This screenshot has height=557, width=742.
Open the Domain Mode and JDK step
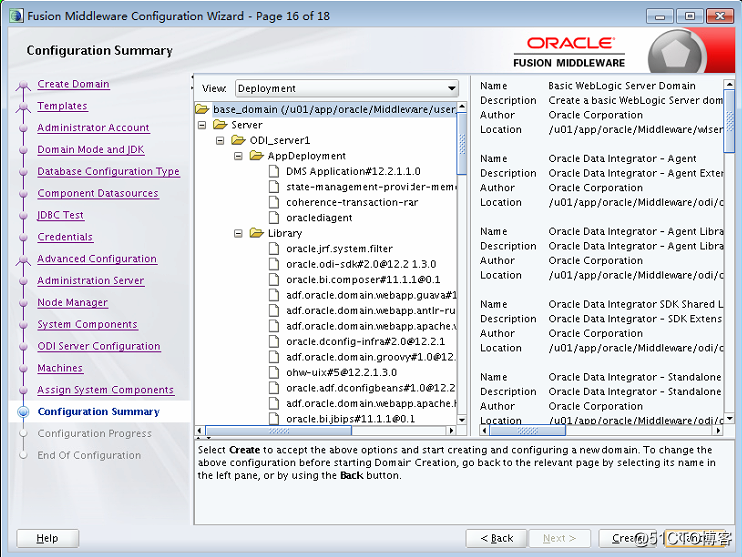(x=91, y=149)
